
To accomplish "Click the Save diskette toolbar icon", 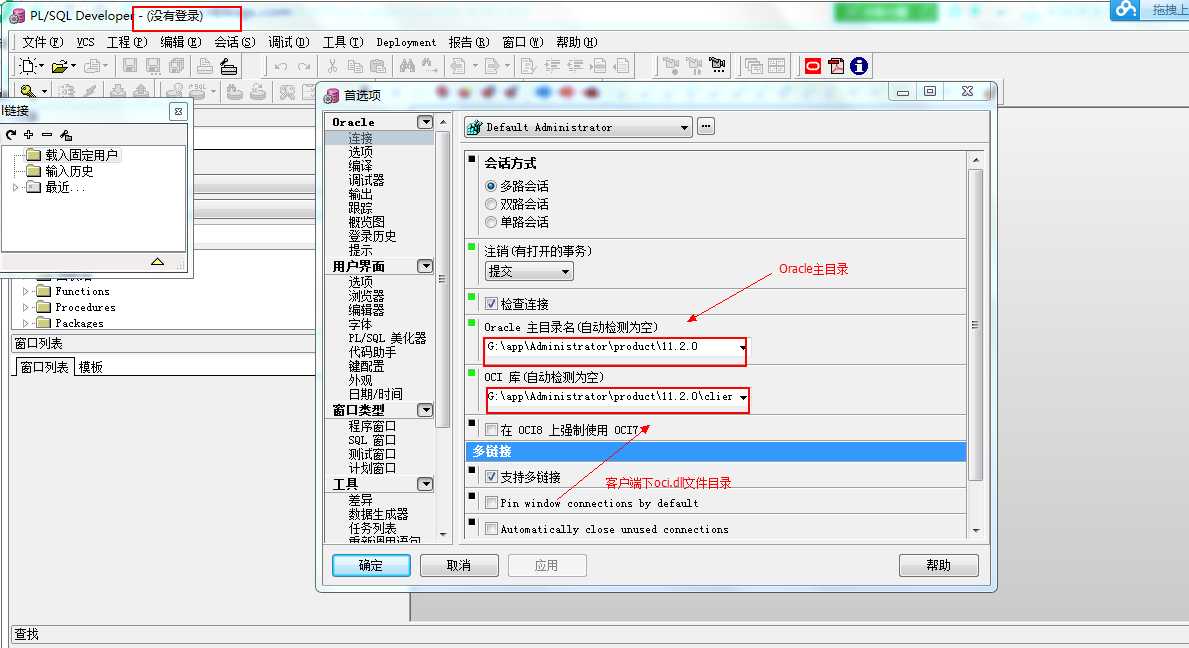I will 130,66.
